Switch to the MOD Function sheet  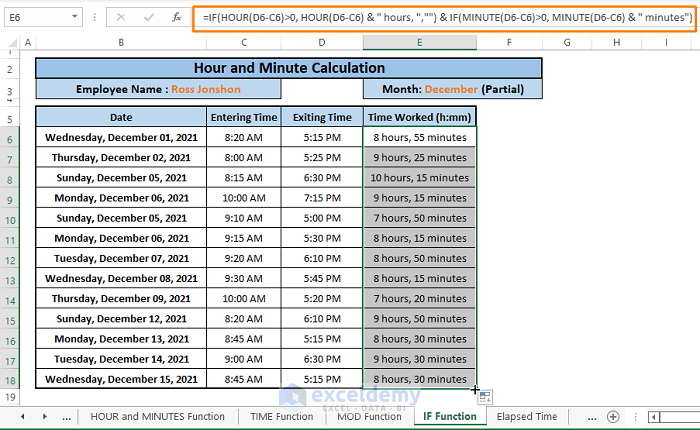click(x=369, y=417)
